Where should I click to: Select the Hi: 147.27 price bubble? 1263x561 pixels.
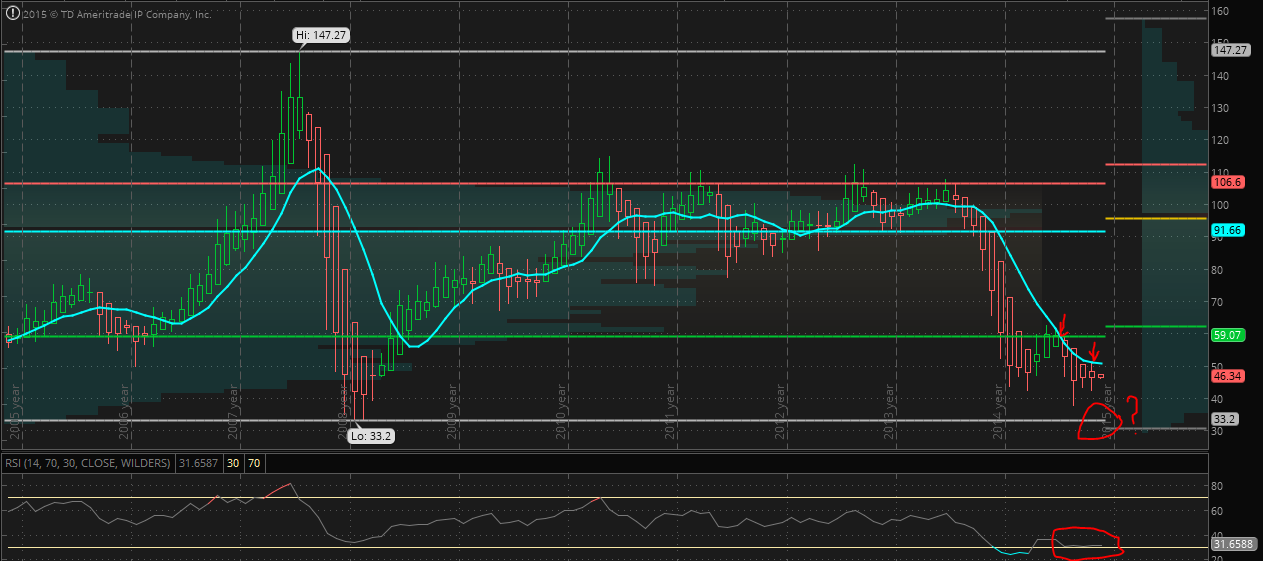click(320, 35)
